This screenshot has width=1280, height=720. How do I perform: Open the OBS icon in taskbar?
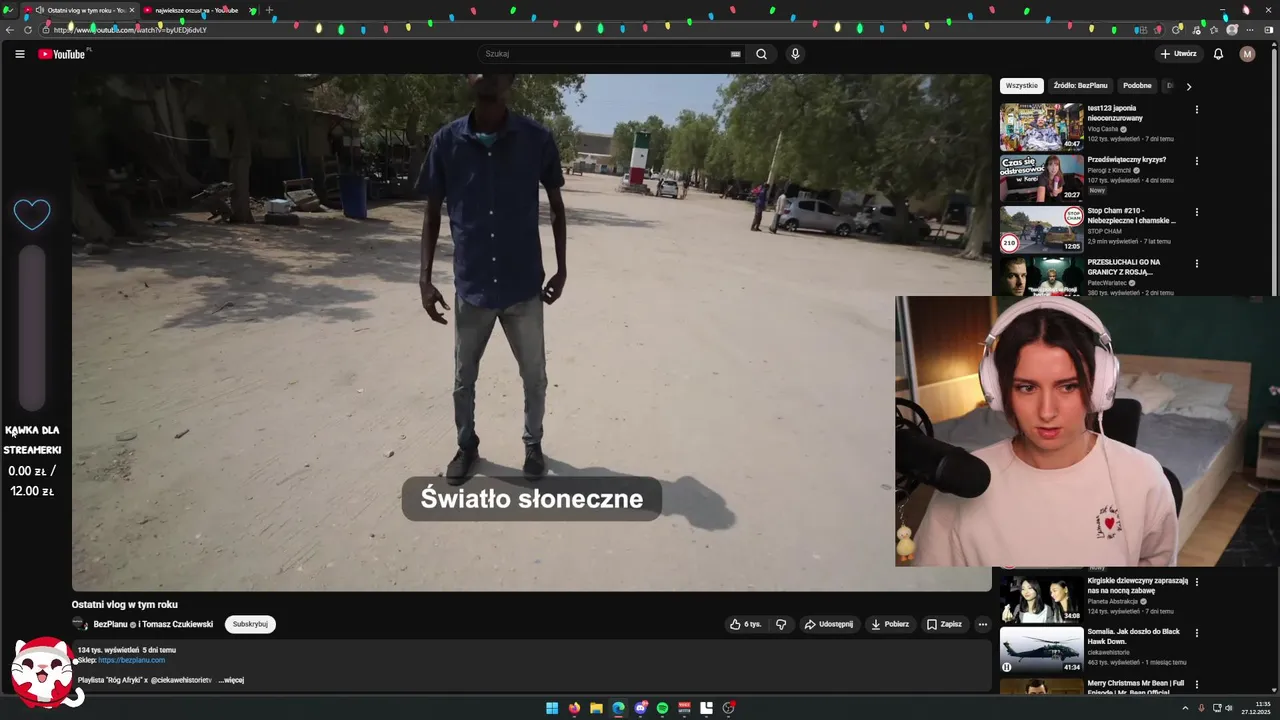coord(729,708)
